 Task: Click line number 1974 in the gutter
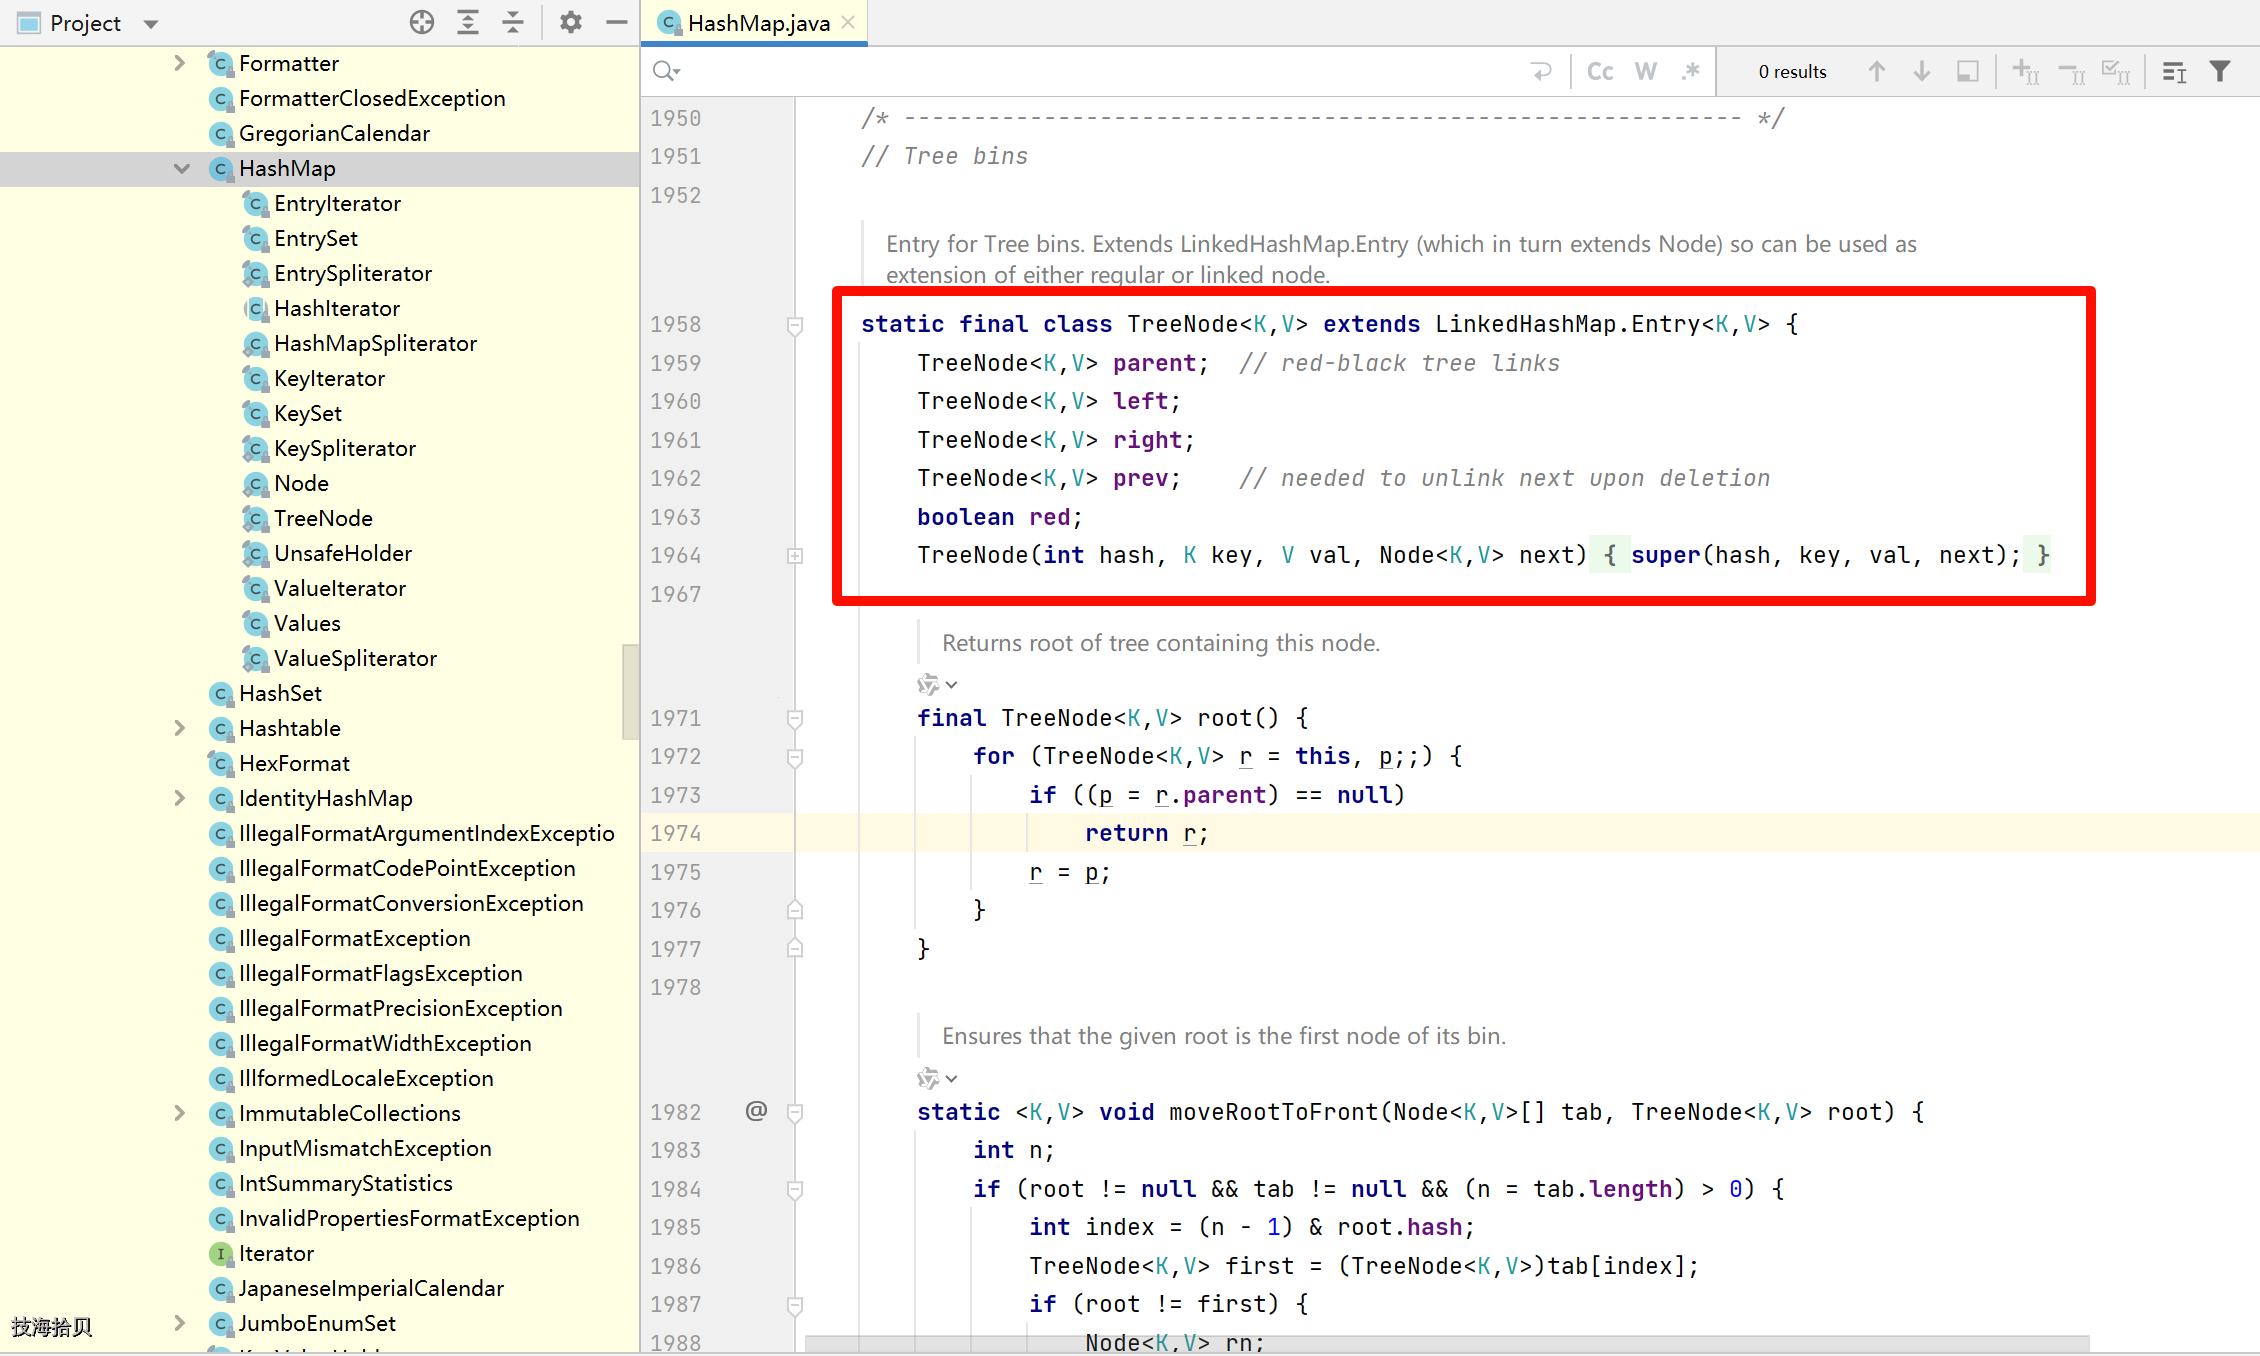coord(676,833)
